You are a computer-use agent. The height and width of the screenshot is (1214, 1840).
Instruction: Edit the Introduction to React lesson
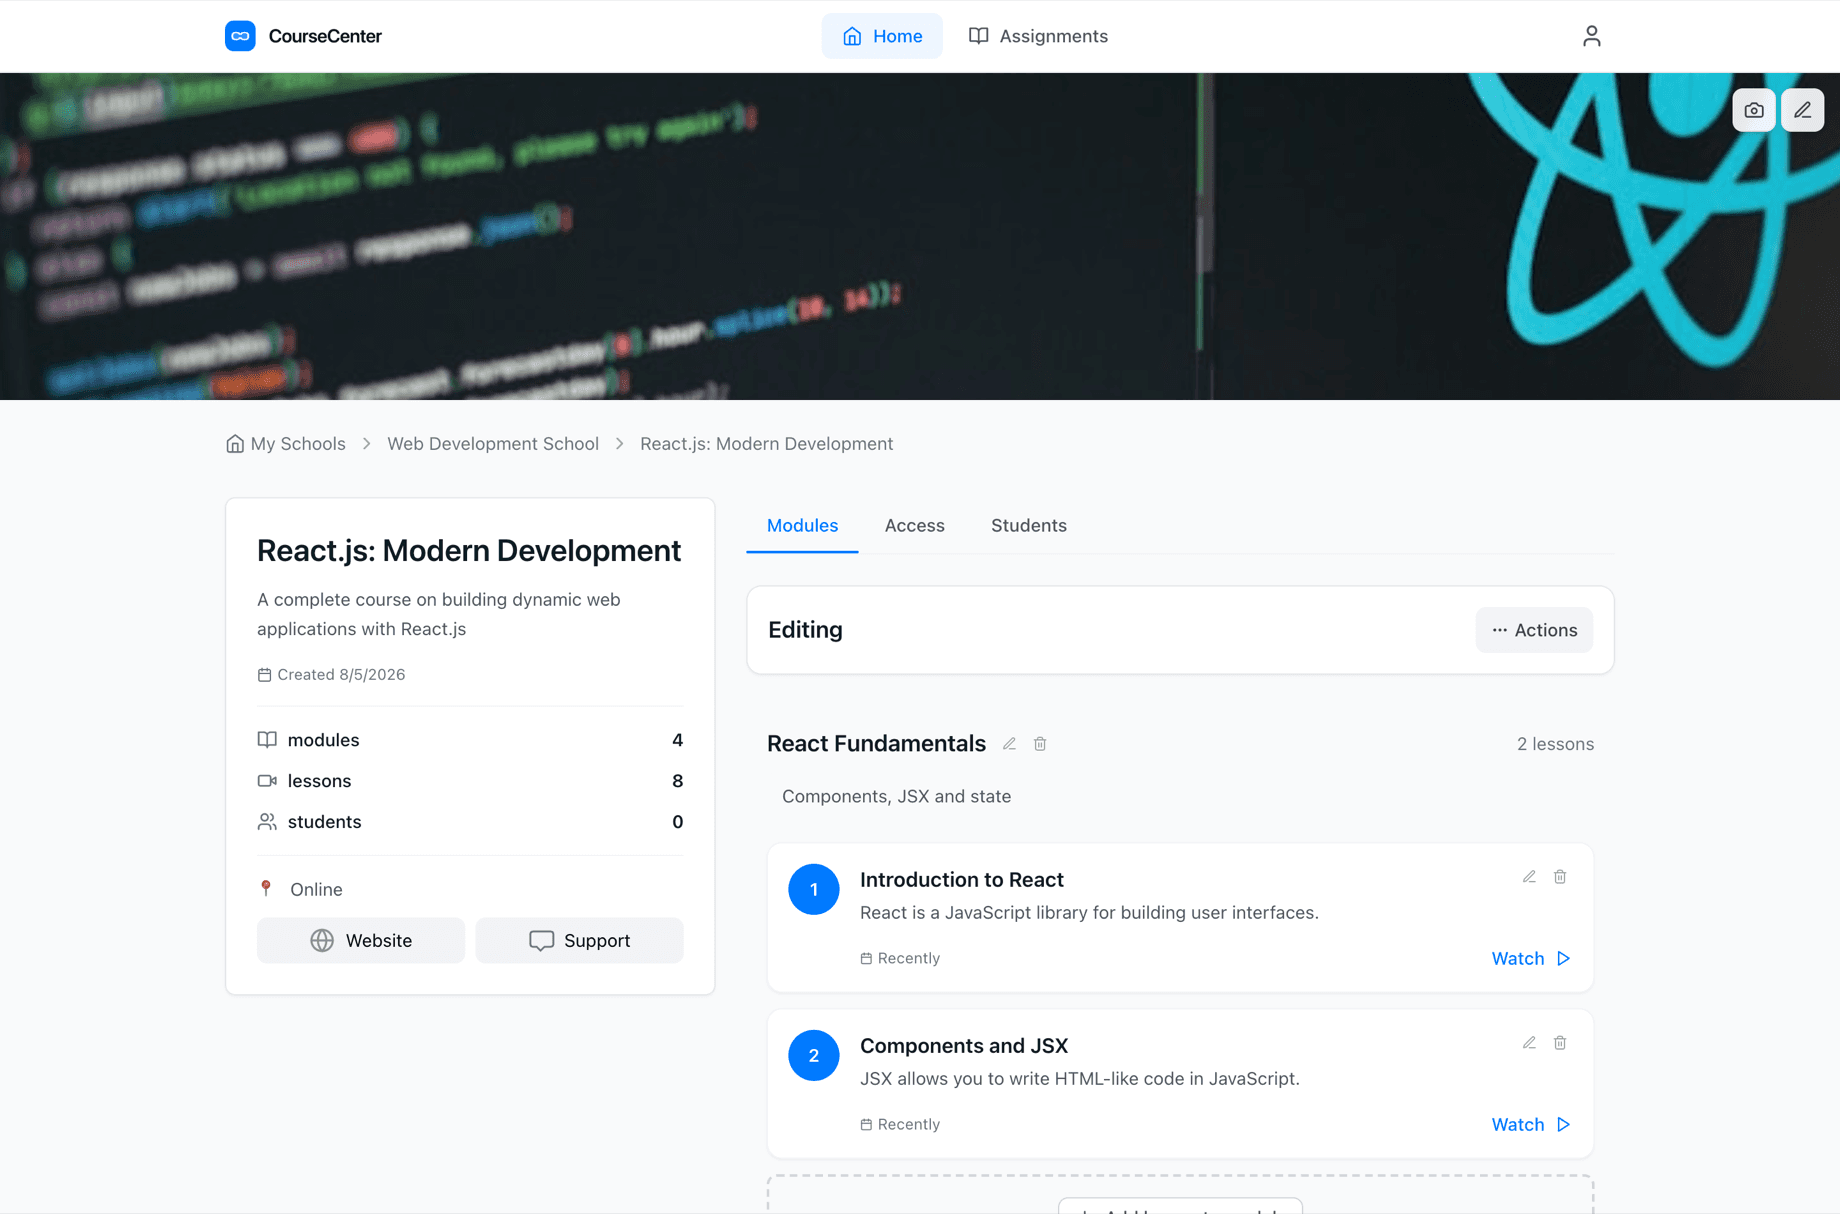(1529, 877)
